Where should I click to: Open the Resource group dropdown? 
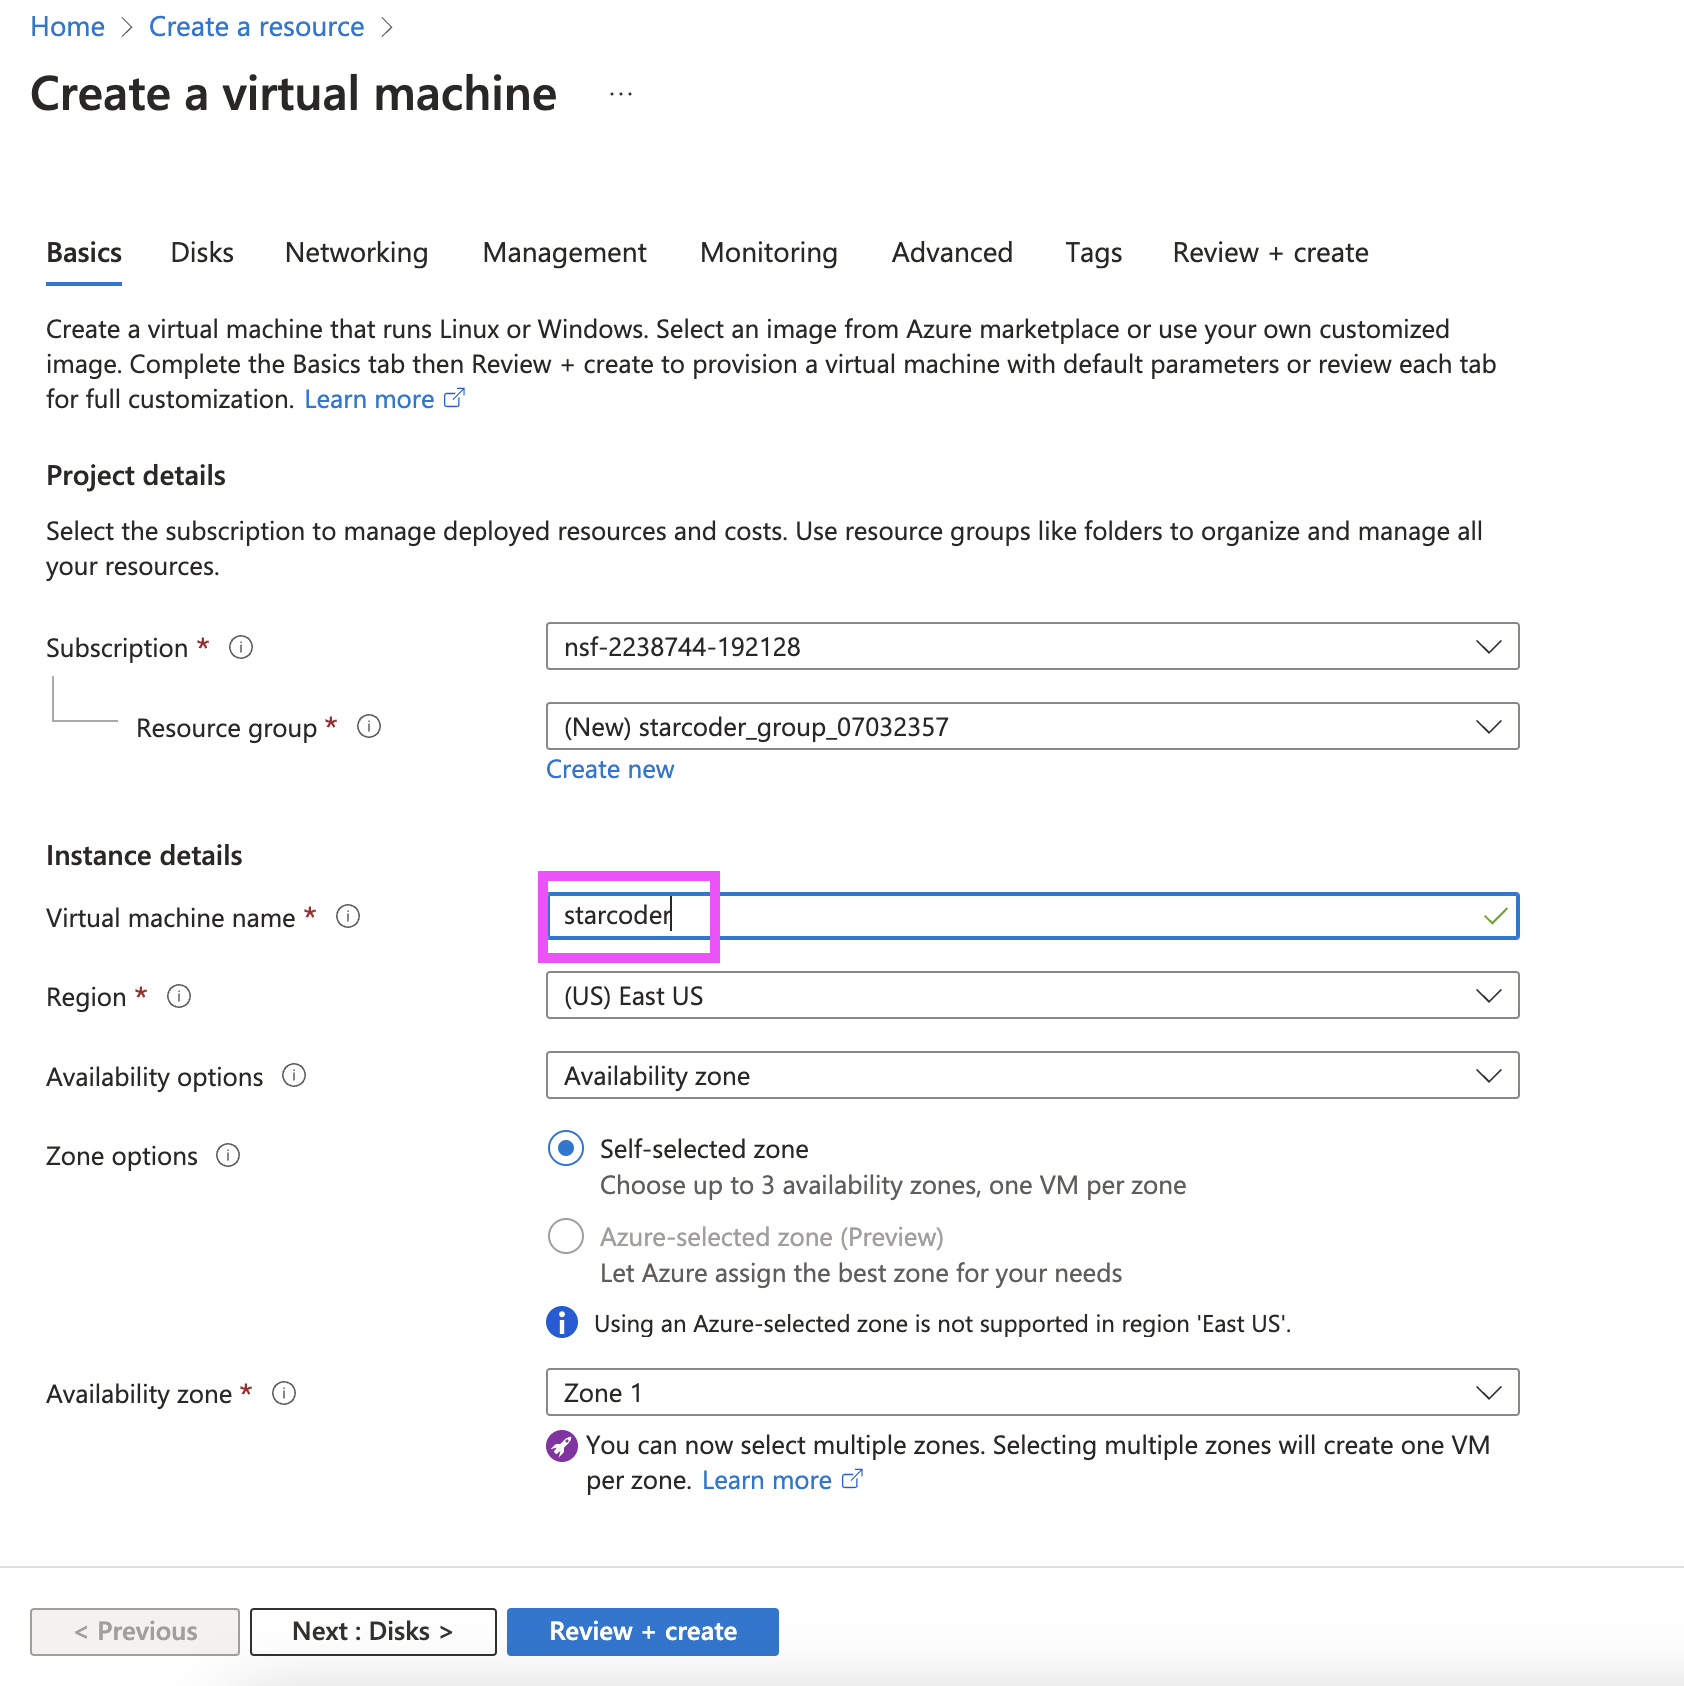[1032, 726]
